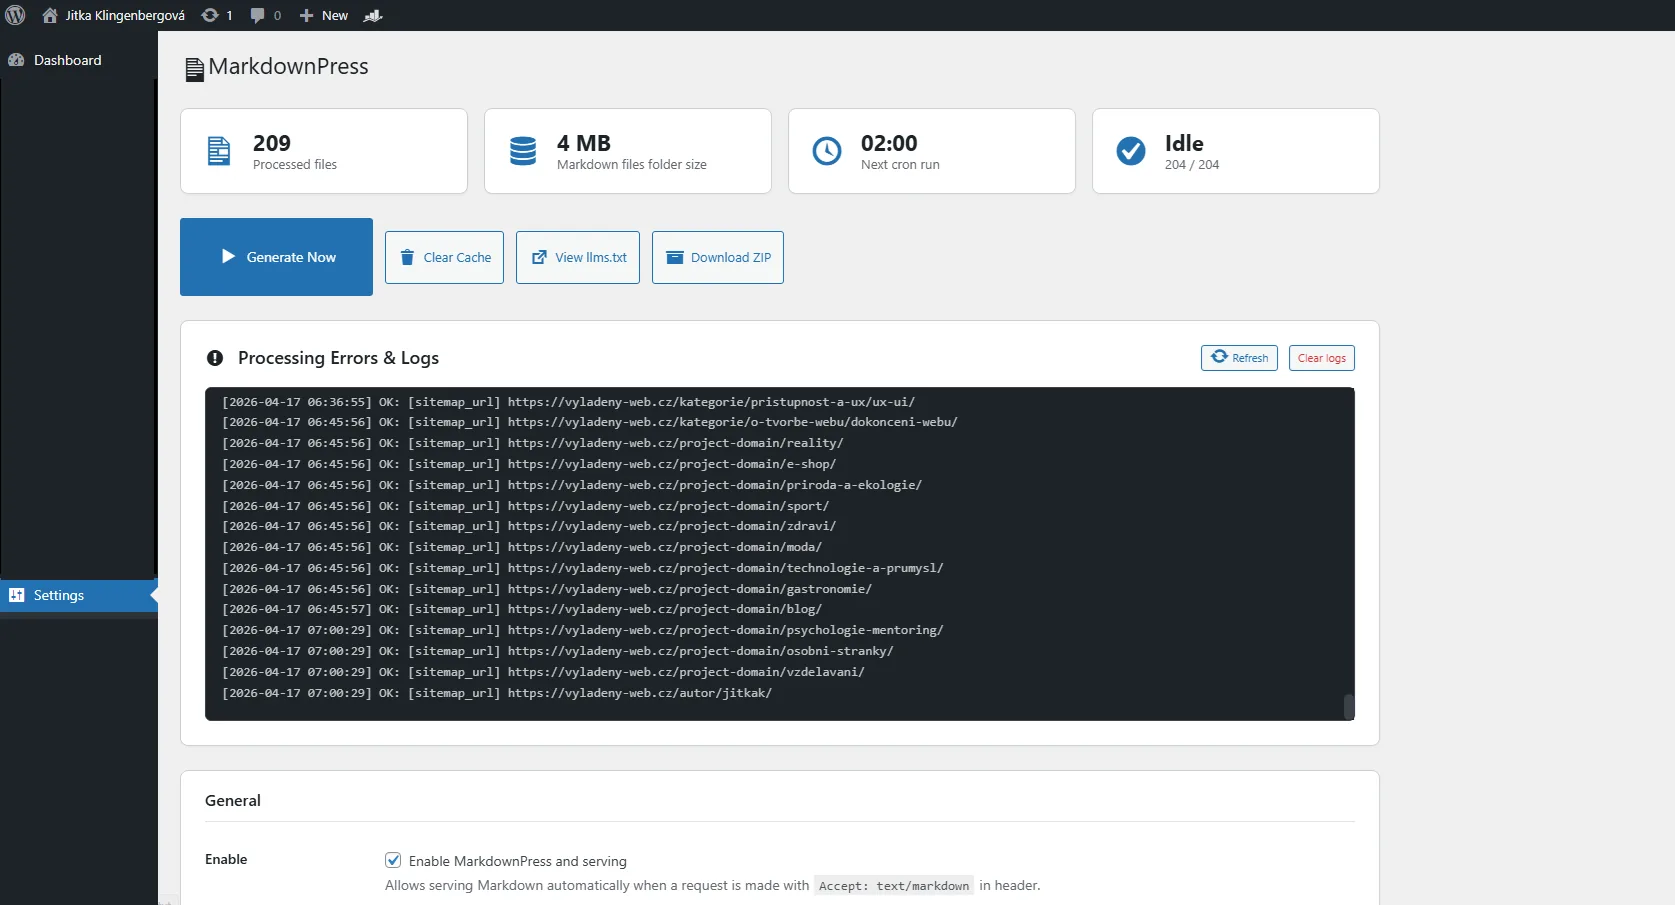Image resolution: width=1675 pixels, height=905 pixels.
Task: Click the admin bar icon right of New
Action: click(x=373, y=15)
